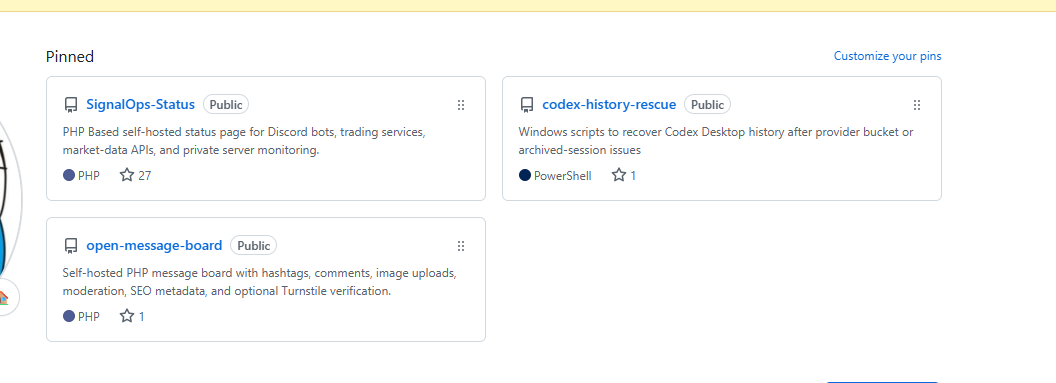Click the PowerShell language color dot

(x=525, y=176)
